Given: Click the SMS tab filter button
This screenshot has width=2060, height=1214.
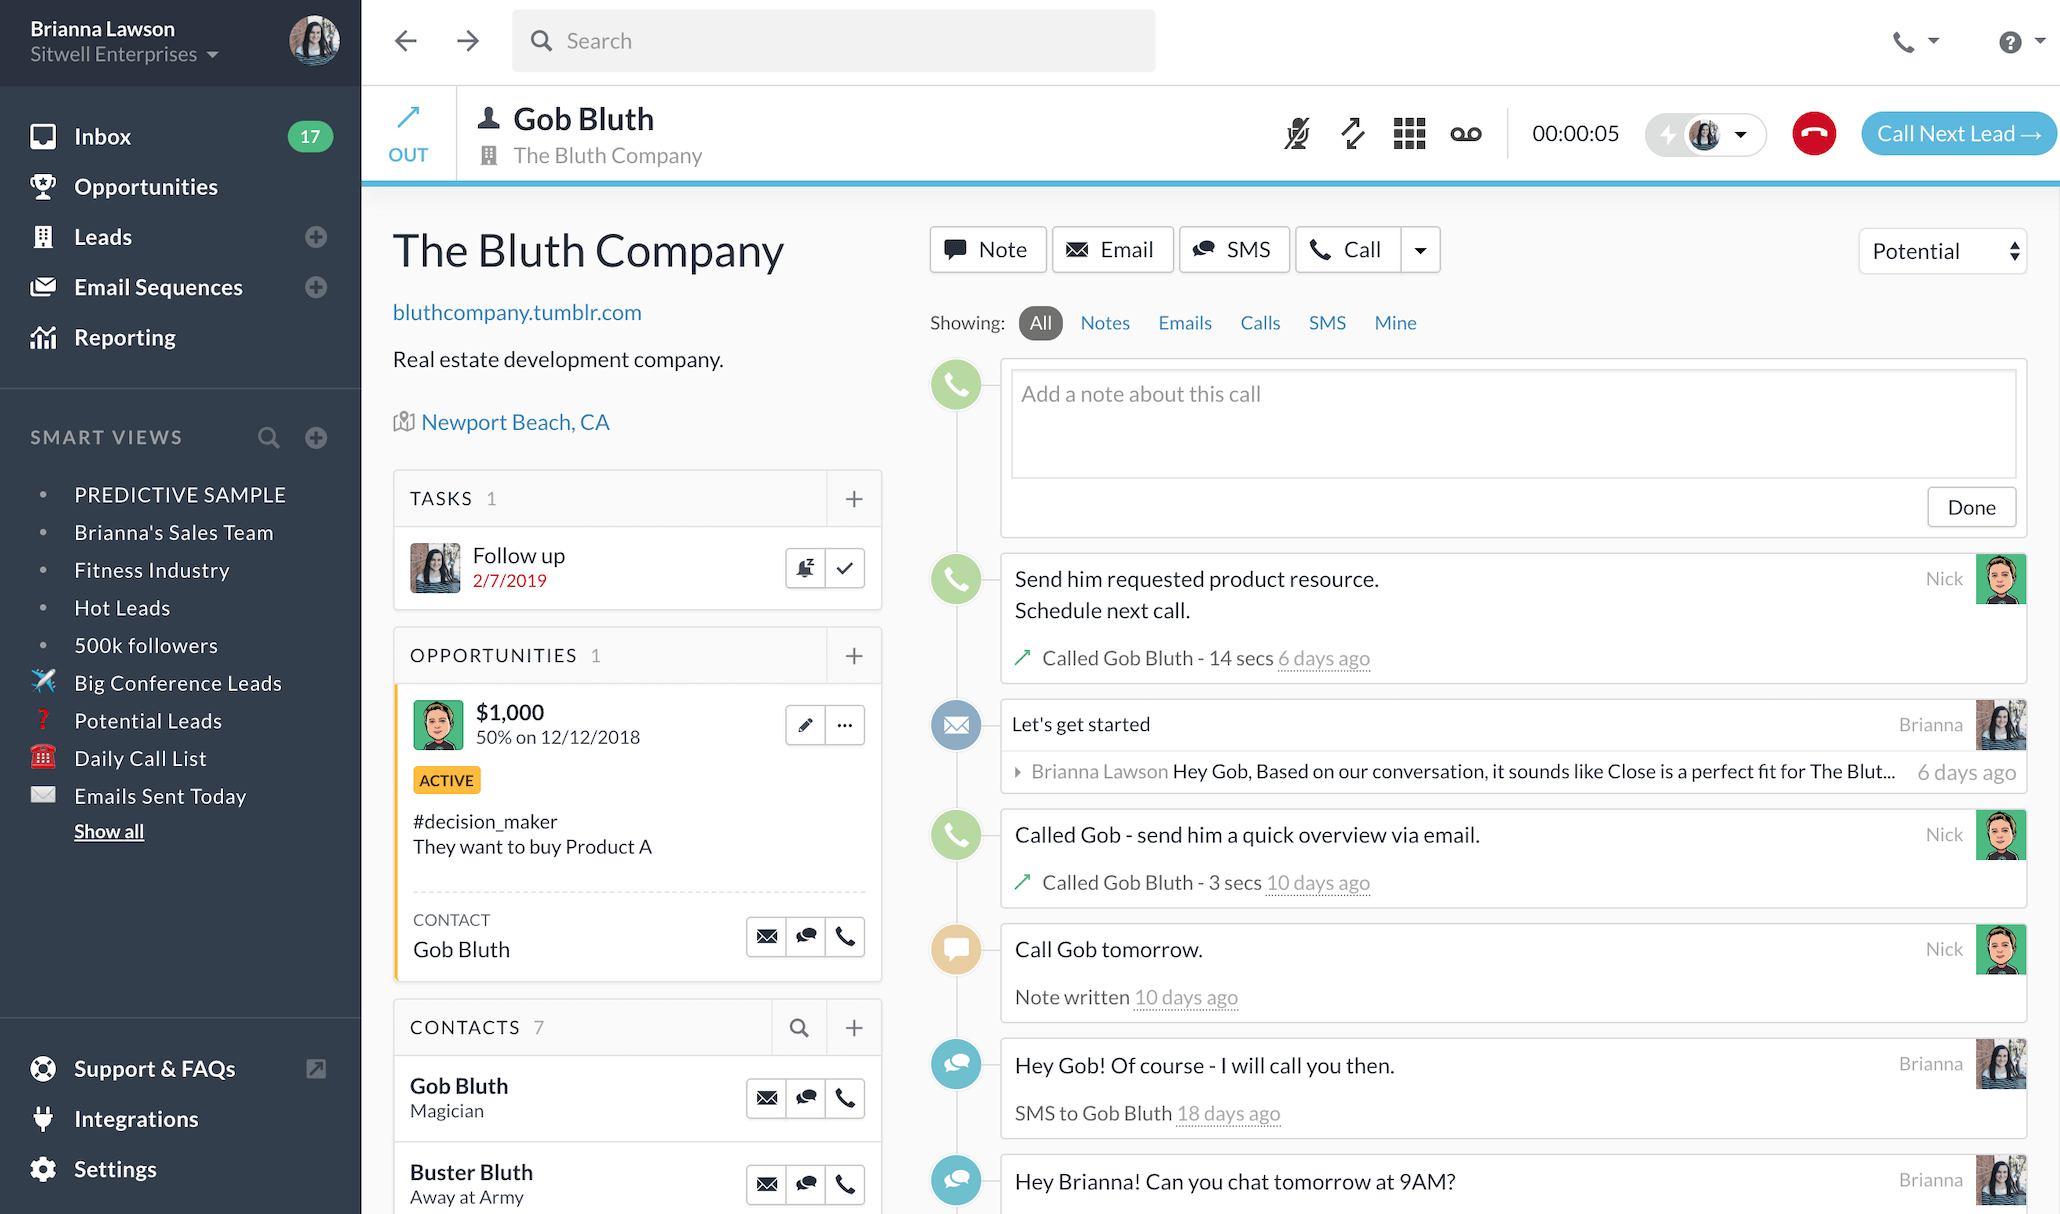Looking at the screenshot, I should click(x=1326, y=322).
